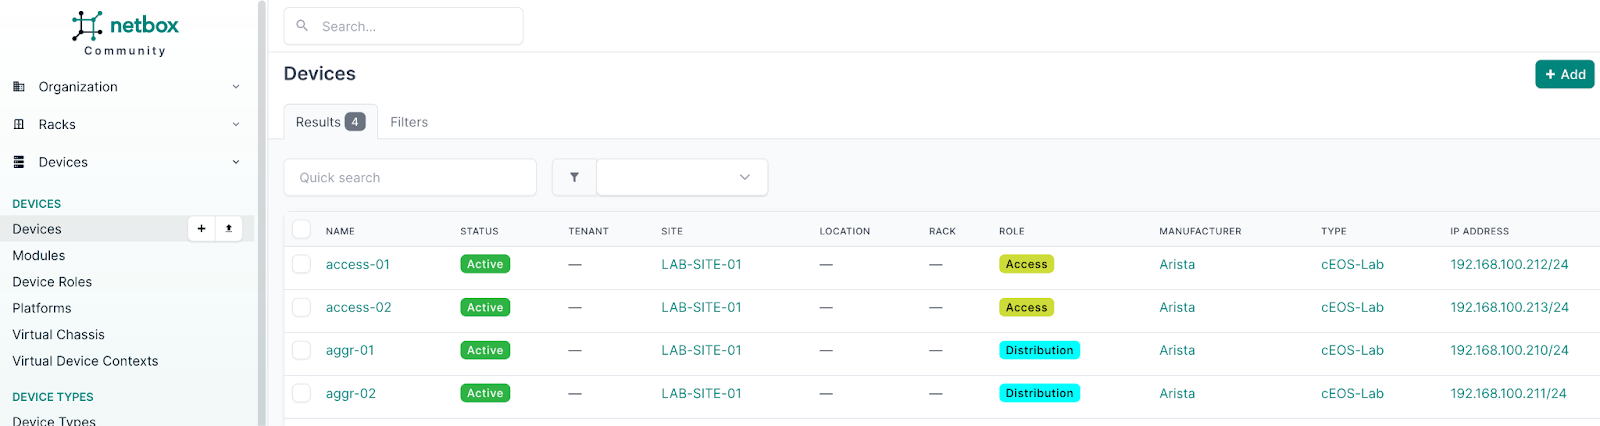Click the import upload icon beside Devices
This screenshot has height=426, width=1600.
coord(228,229)
